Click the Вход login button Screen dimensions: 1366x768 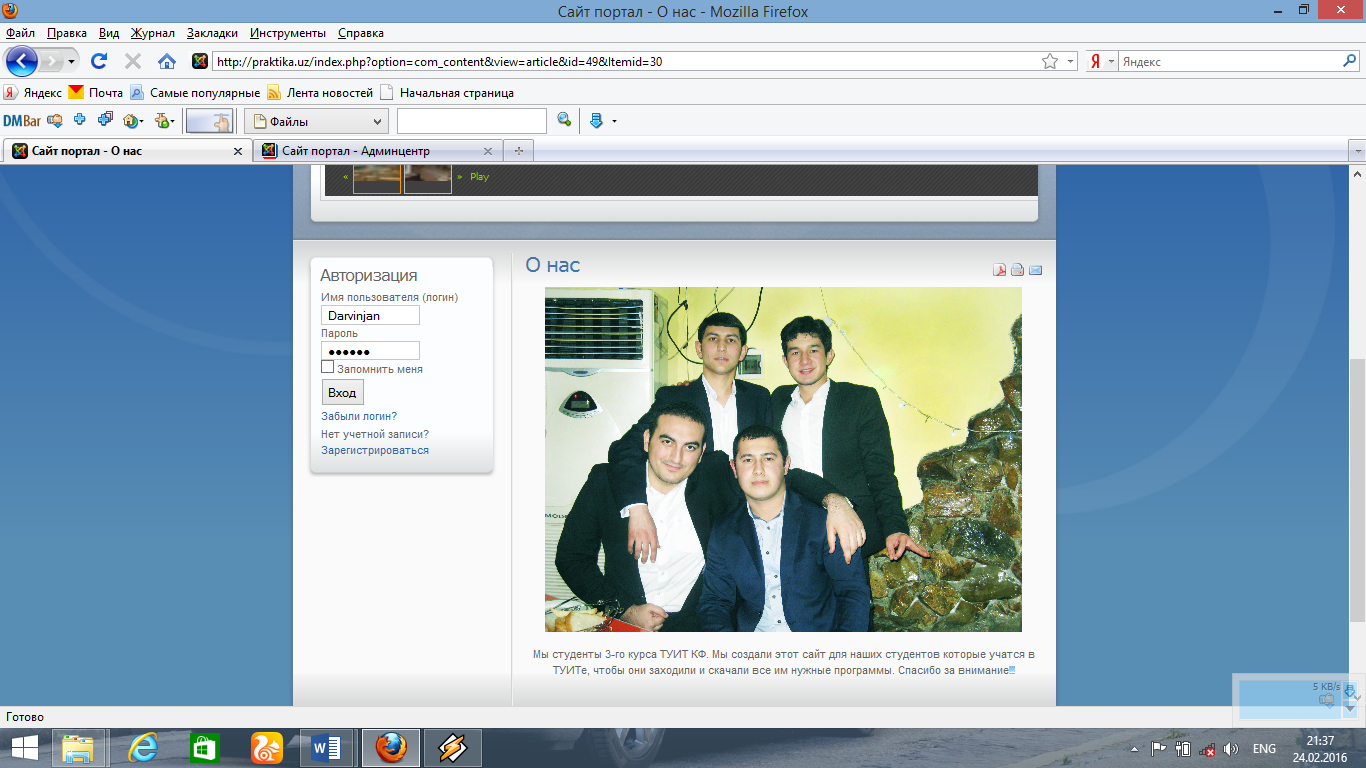(342, 393)
